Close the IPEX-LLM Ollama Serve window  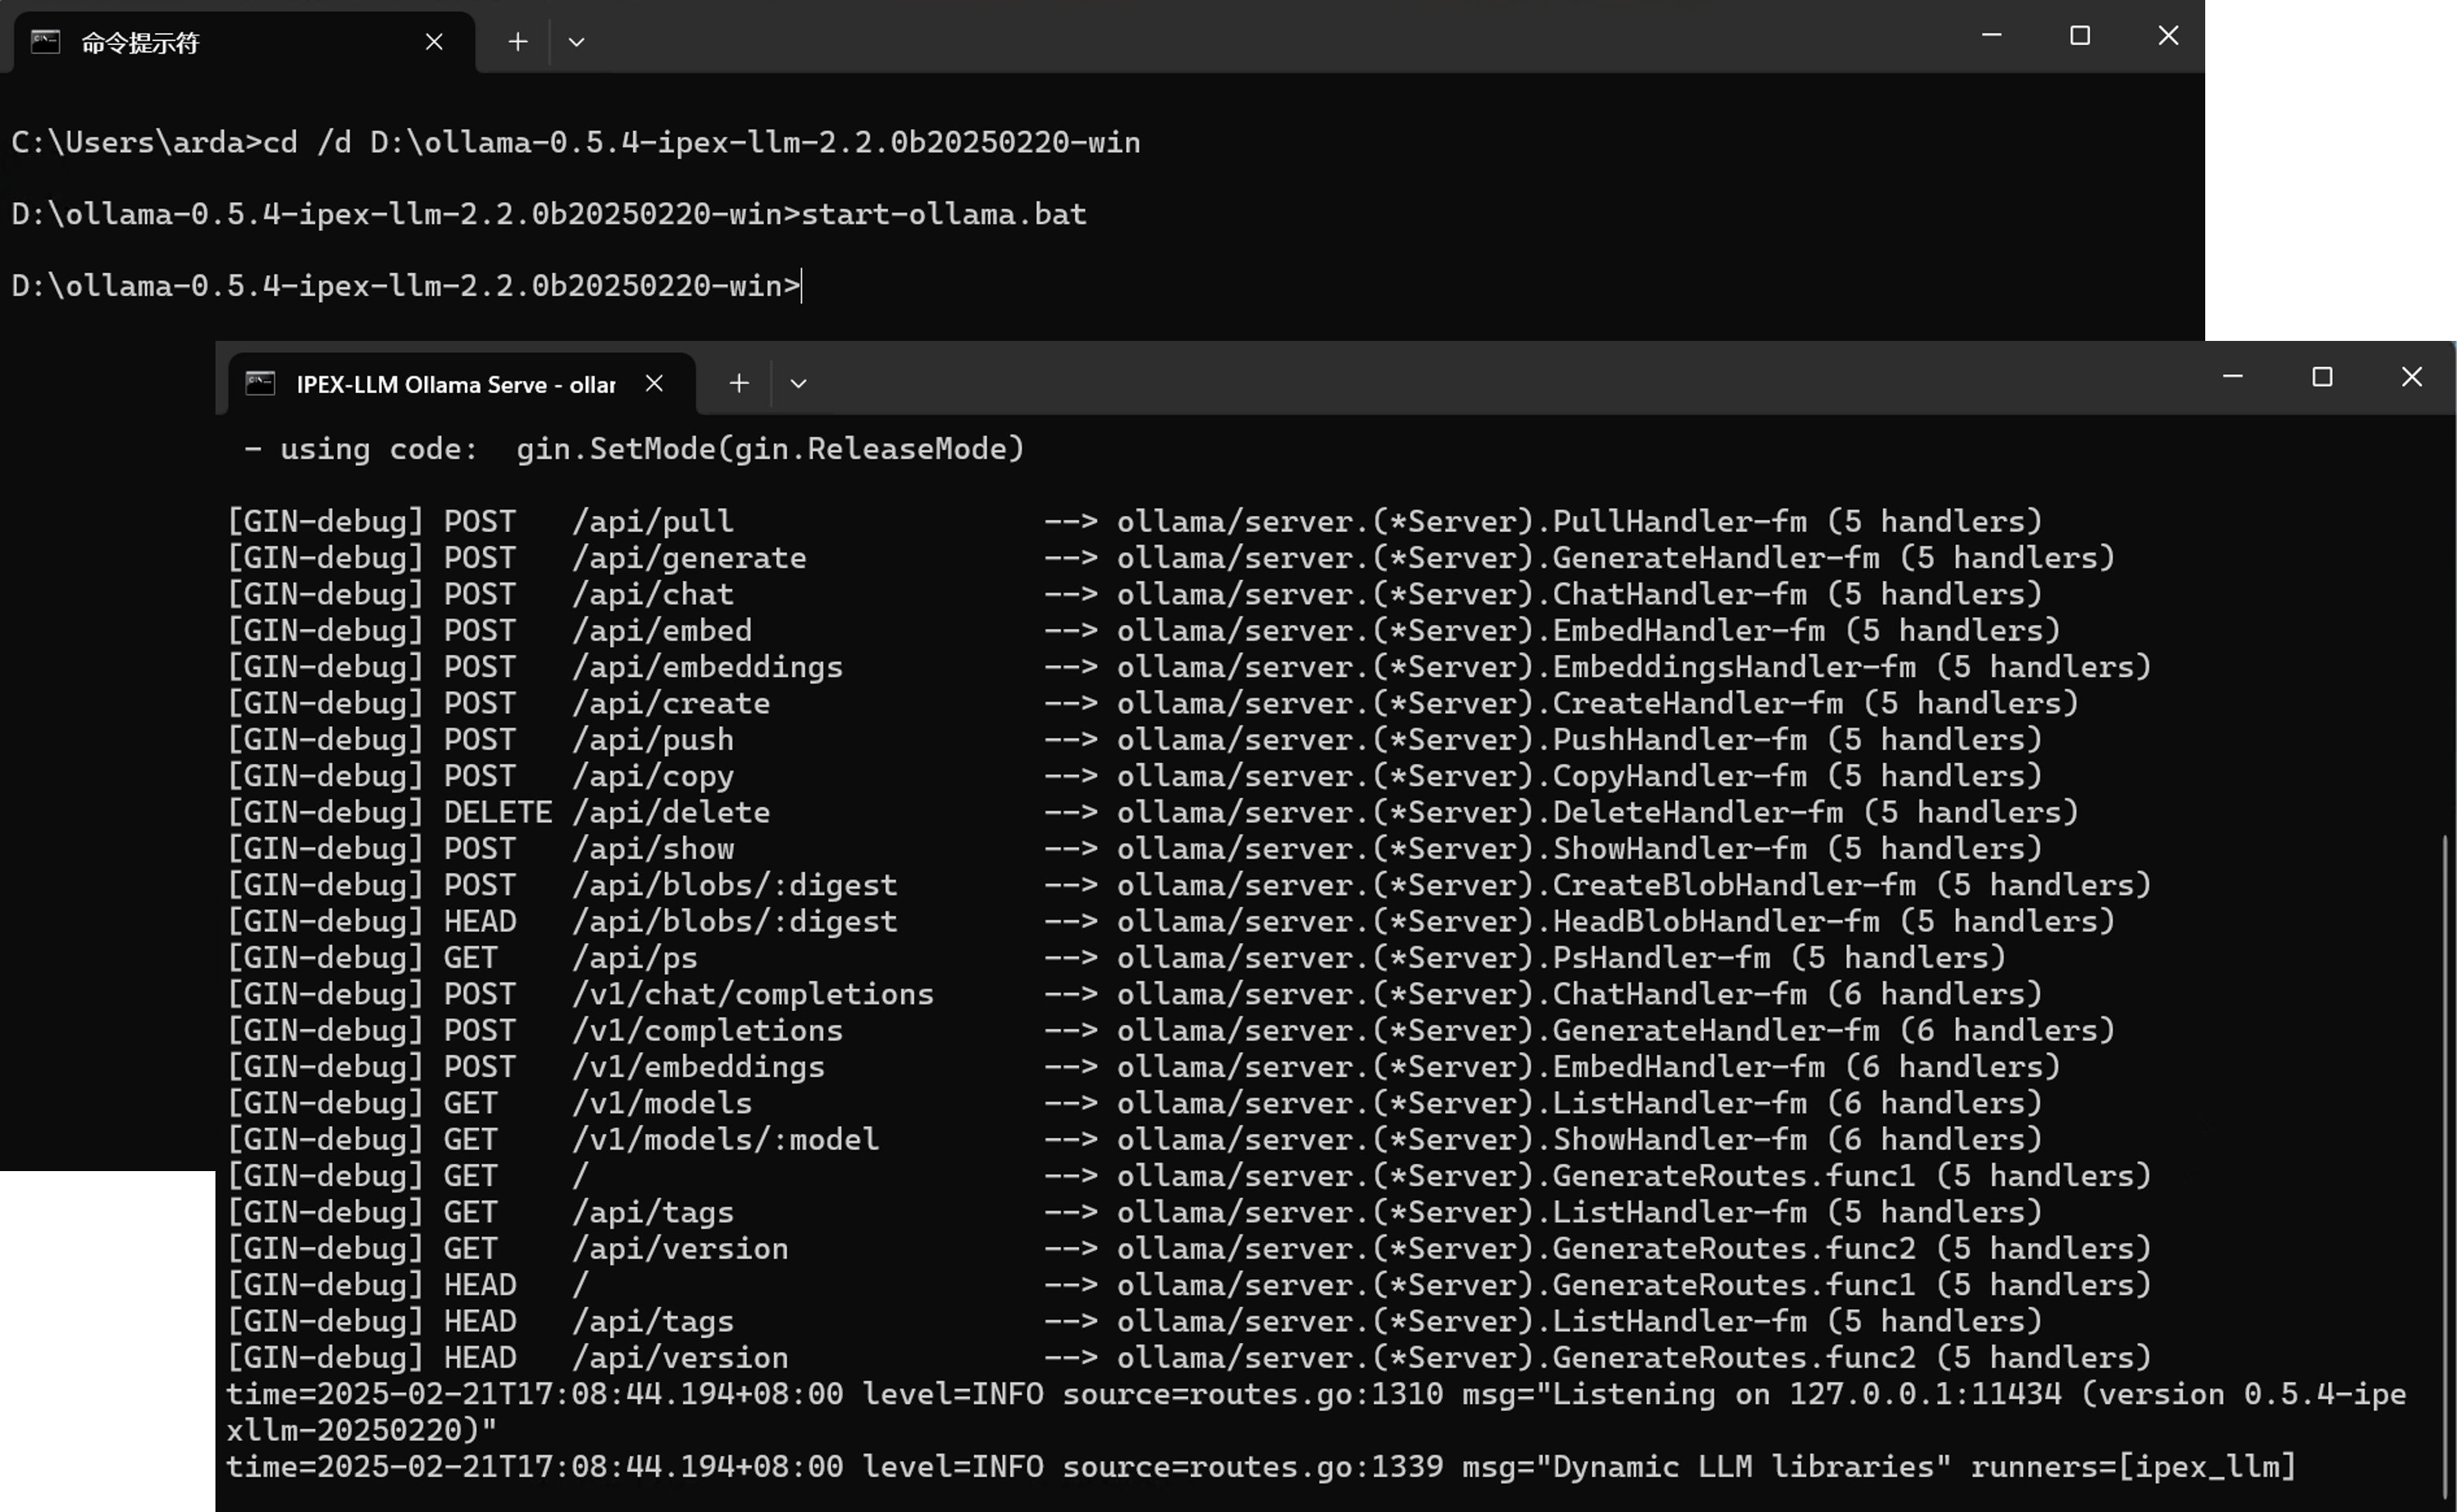coord(2412,377)
